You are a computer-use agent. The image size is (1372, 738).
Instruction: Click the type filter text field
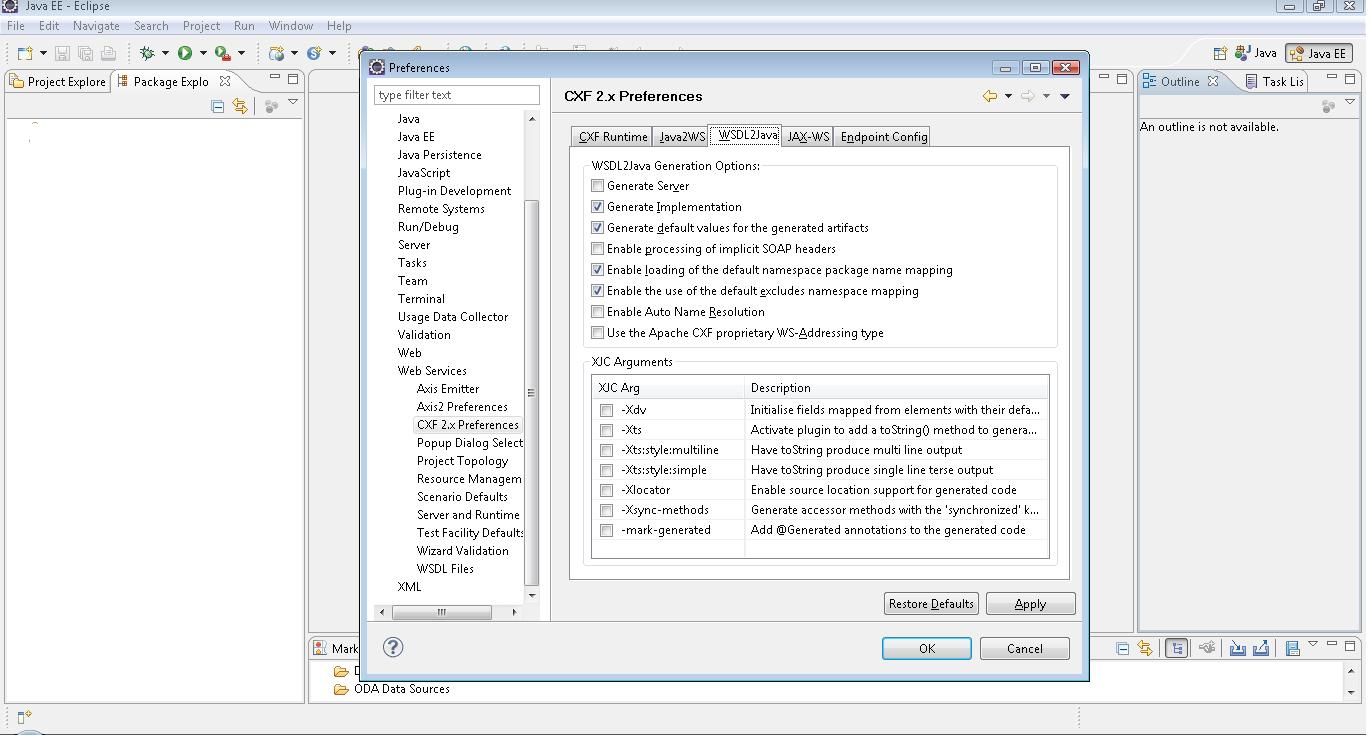(457, 95)
